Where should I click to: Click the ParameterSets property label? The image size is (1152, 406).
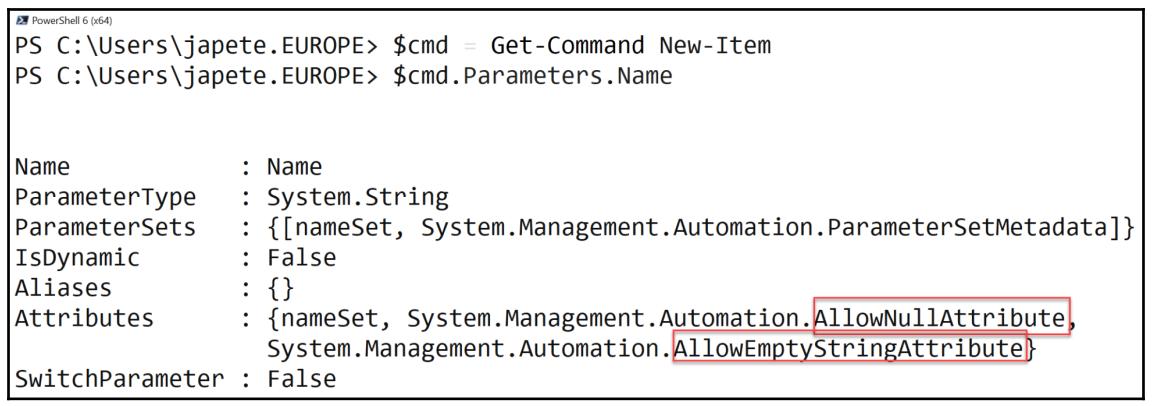pos(106,228)
